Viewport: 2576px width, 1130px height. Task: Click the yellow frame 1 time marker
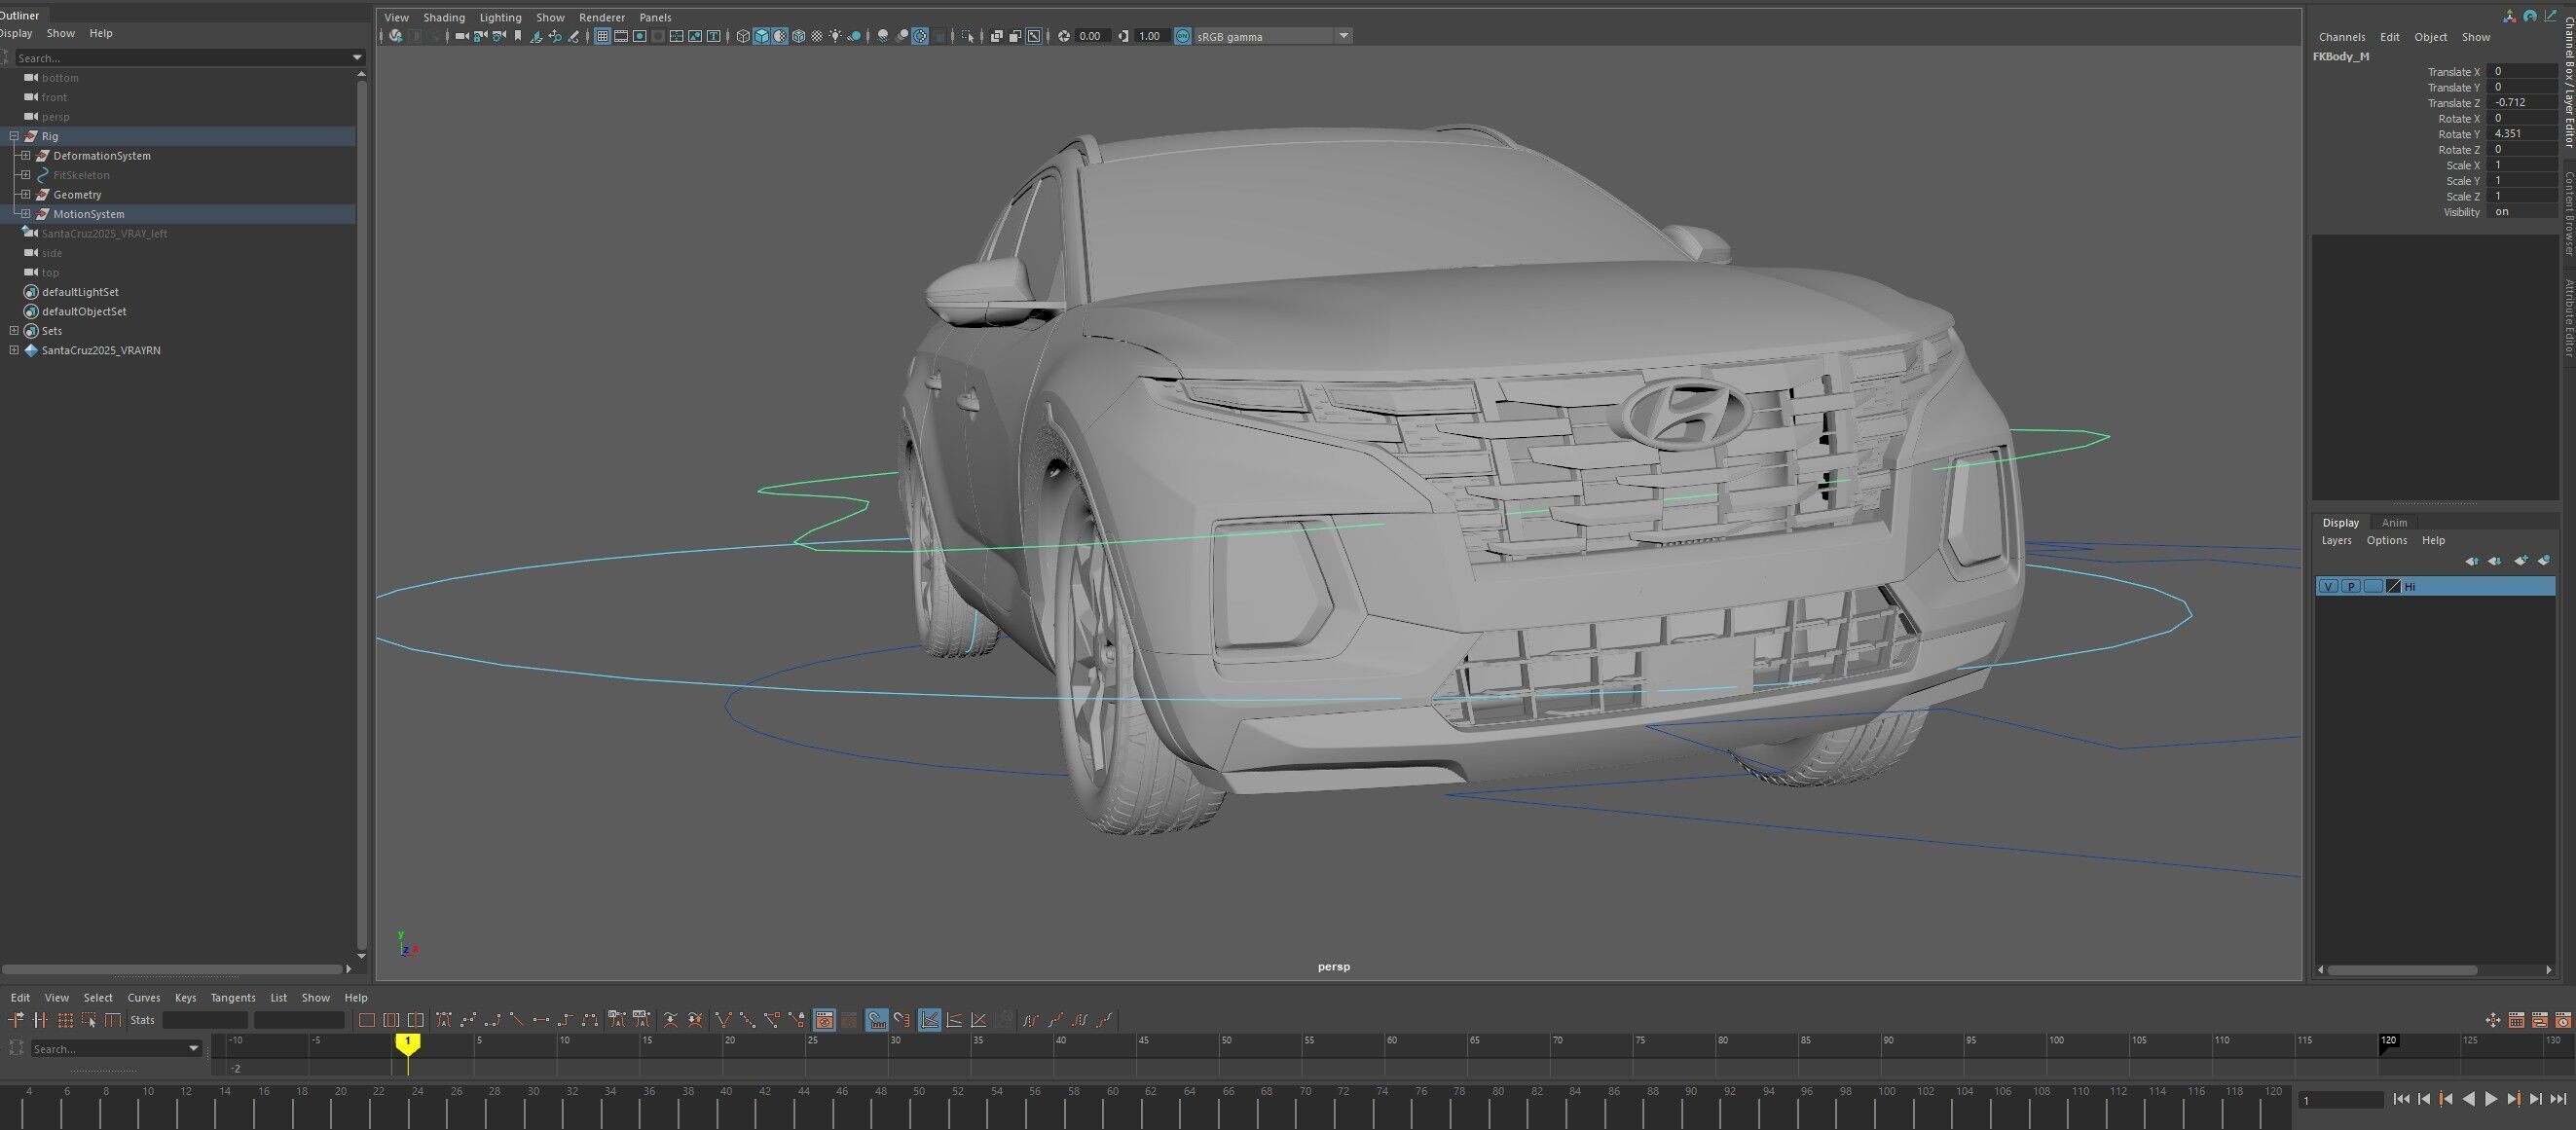tap(407, 1042)
